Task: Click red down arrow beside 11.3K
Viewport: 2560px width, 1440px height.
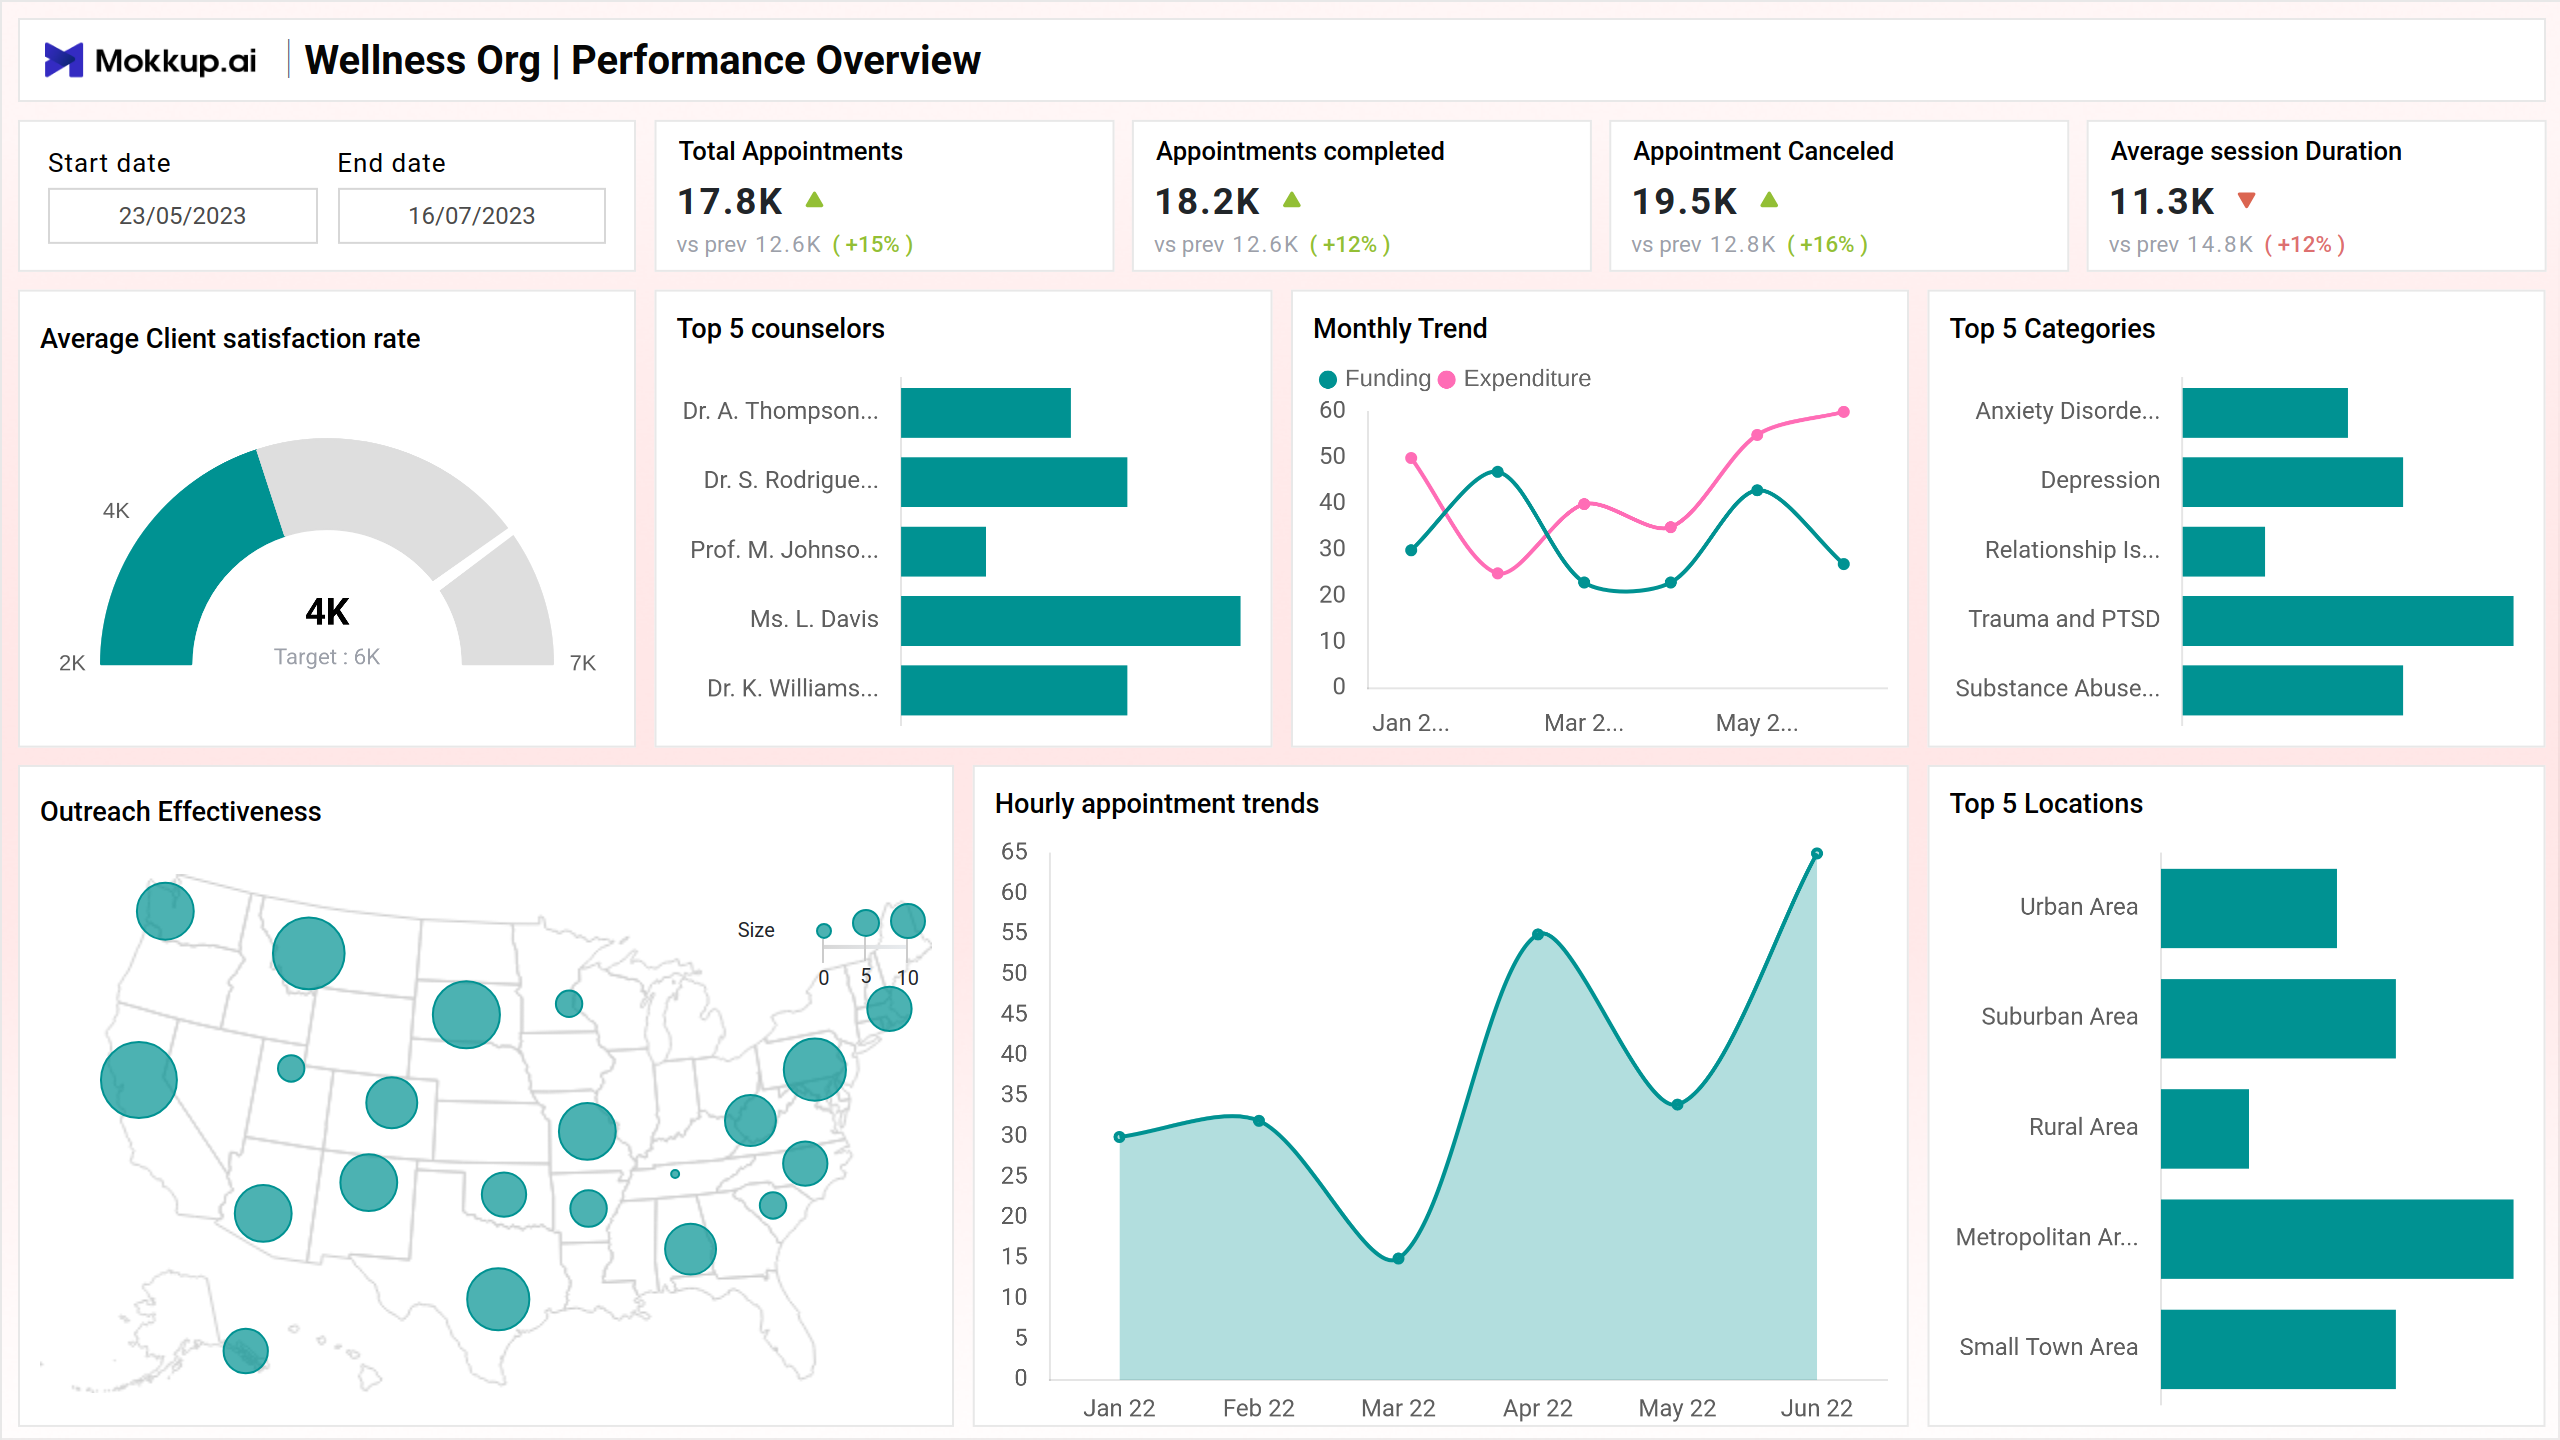Action: click(x=2247, y=201)
